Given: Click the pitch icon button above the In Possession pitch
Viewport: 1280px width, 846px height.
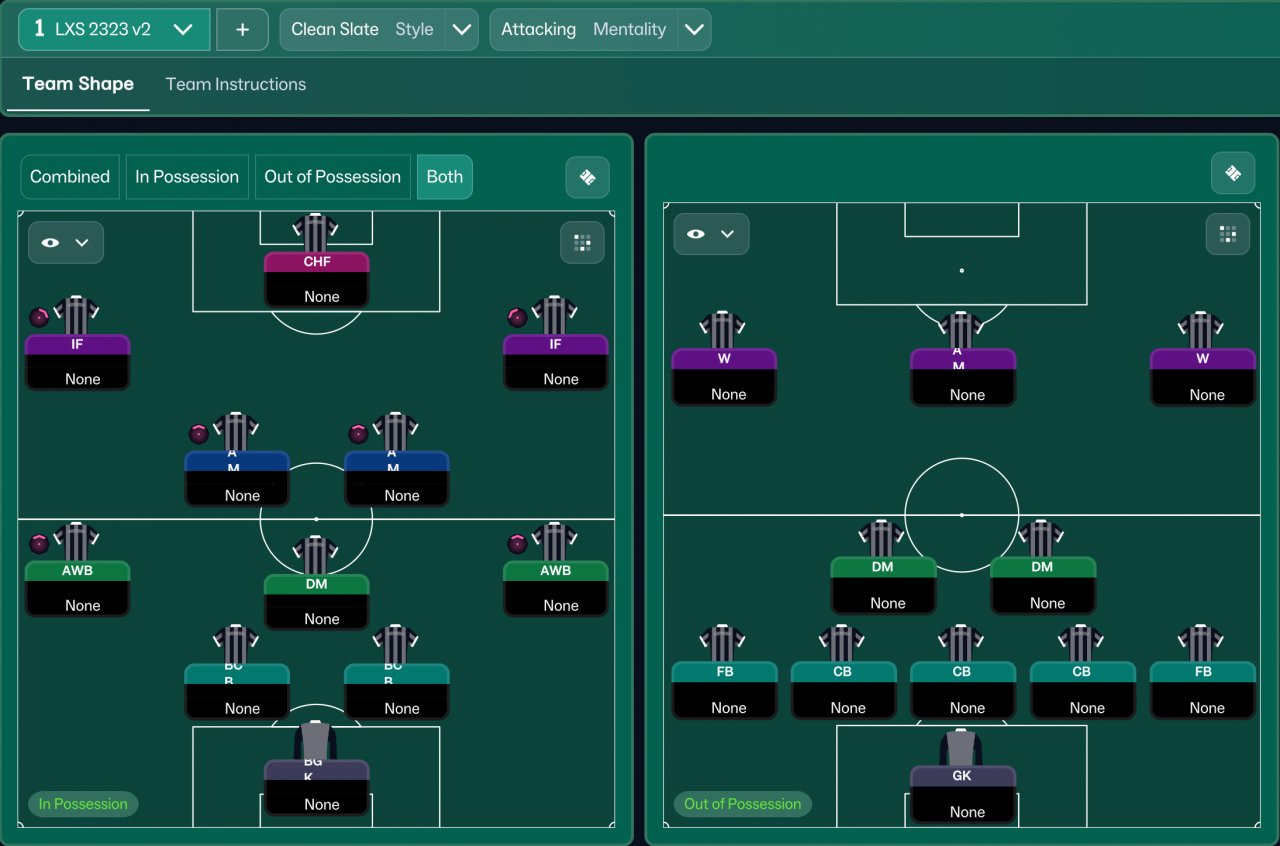Looking at the screenshot, I should (x=587, y=177).
